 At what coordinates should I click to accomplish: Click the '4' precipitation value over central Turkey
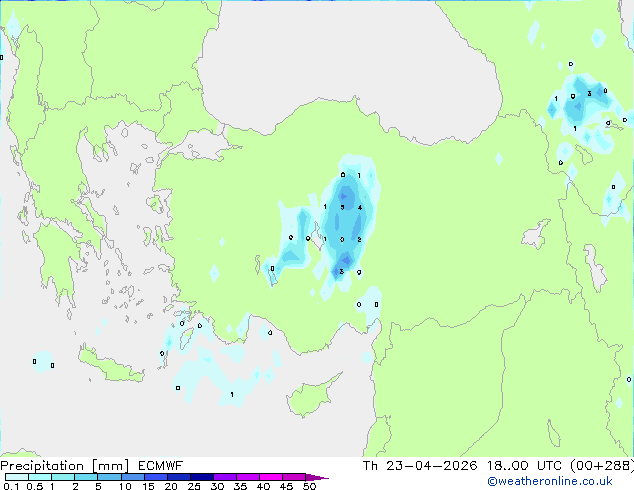click(x=360, y=208)
